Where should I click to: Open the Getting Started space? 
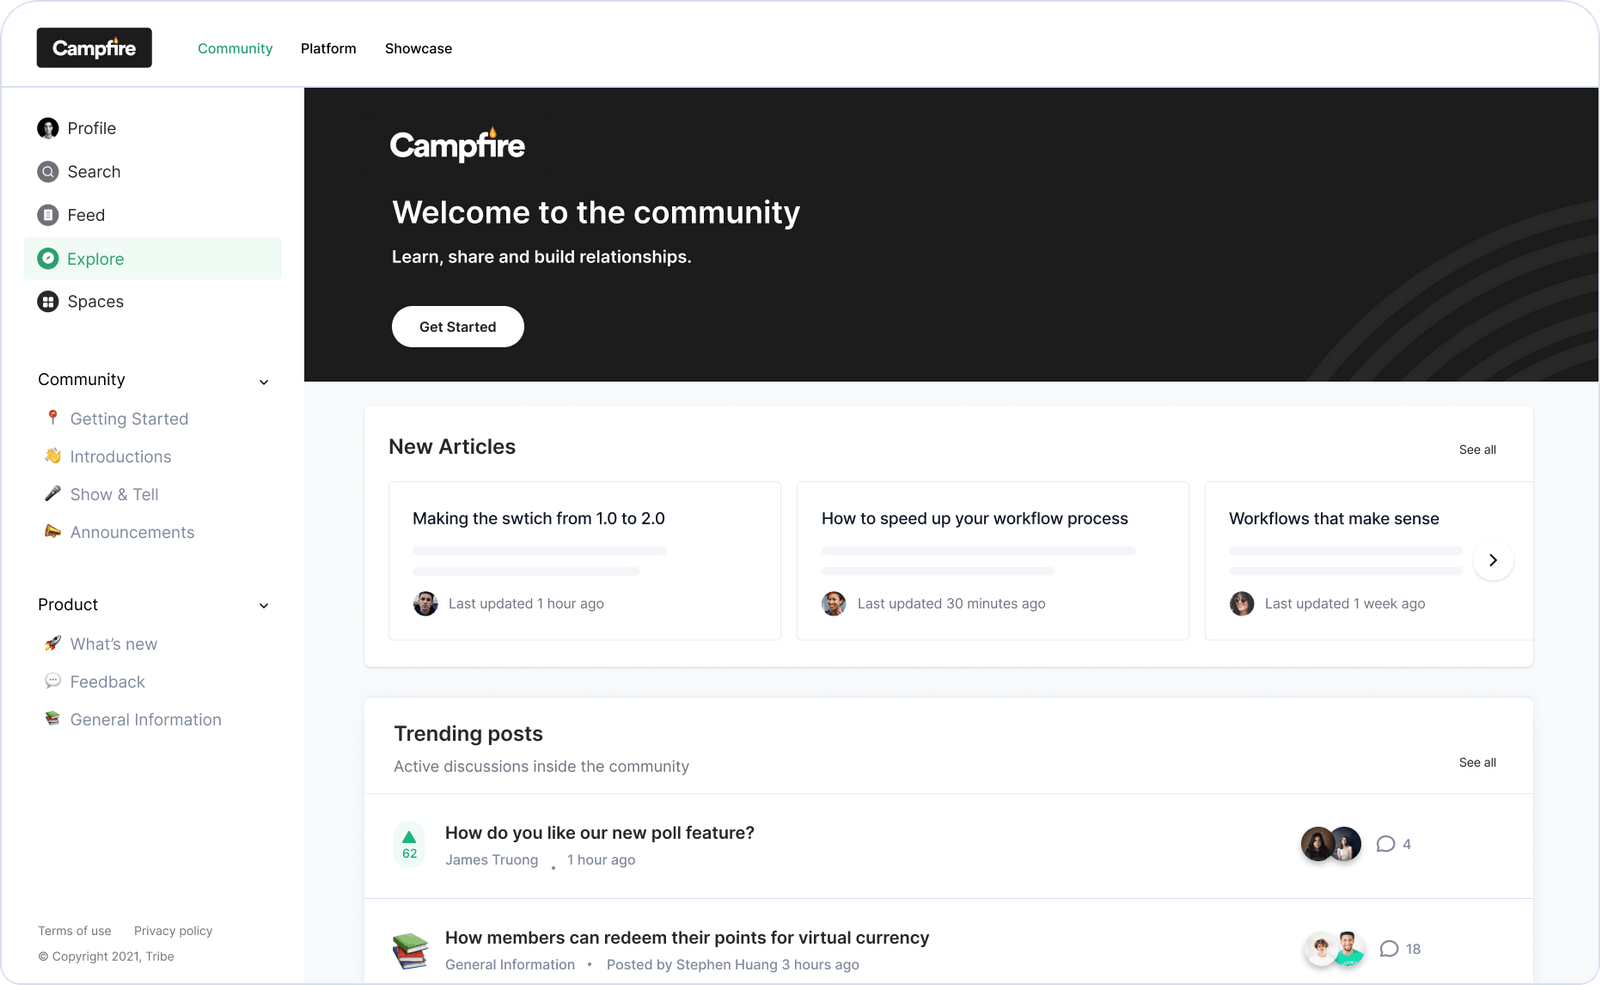tap(129, 419)
